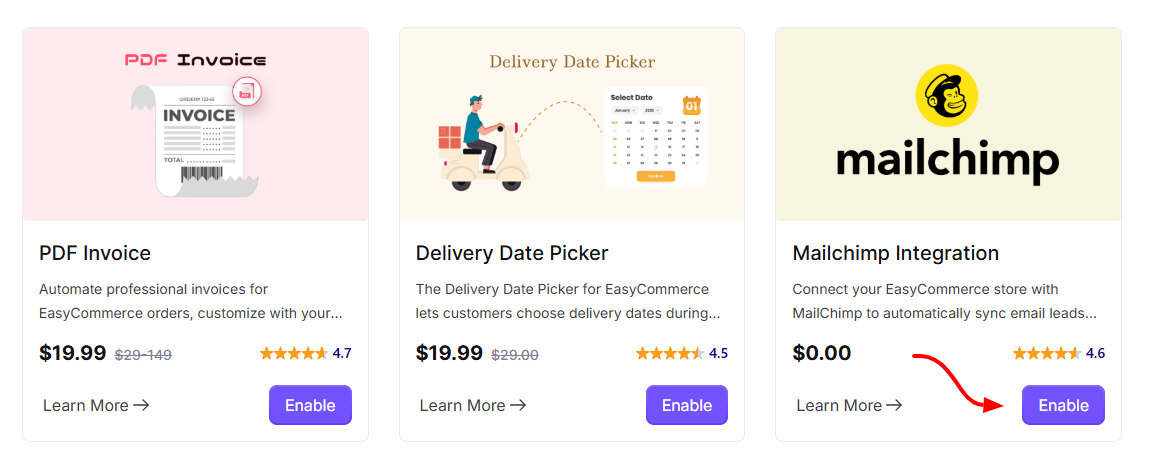1149x463 pixels.
Task: Enable the PDF Invoice addon
Action: point(310,405)
